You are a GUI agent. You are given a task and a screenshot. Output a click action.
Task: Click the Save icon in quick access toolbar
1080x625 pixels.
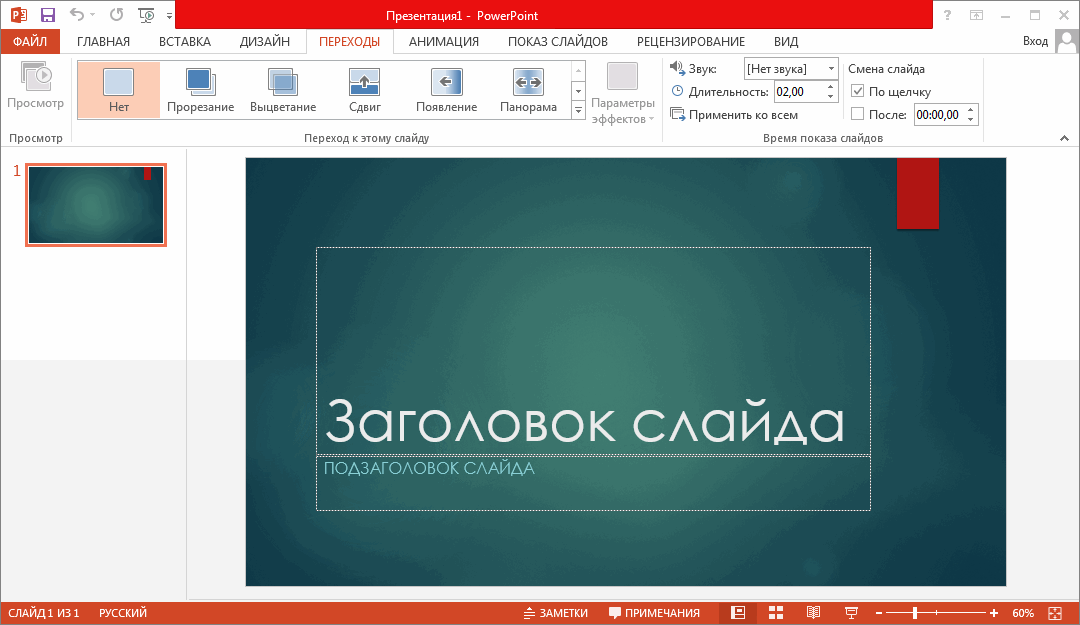47,15
